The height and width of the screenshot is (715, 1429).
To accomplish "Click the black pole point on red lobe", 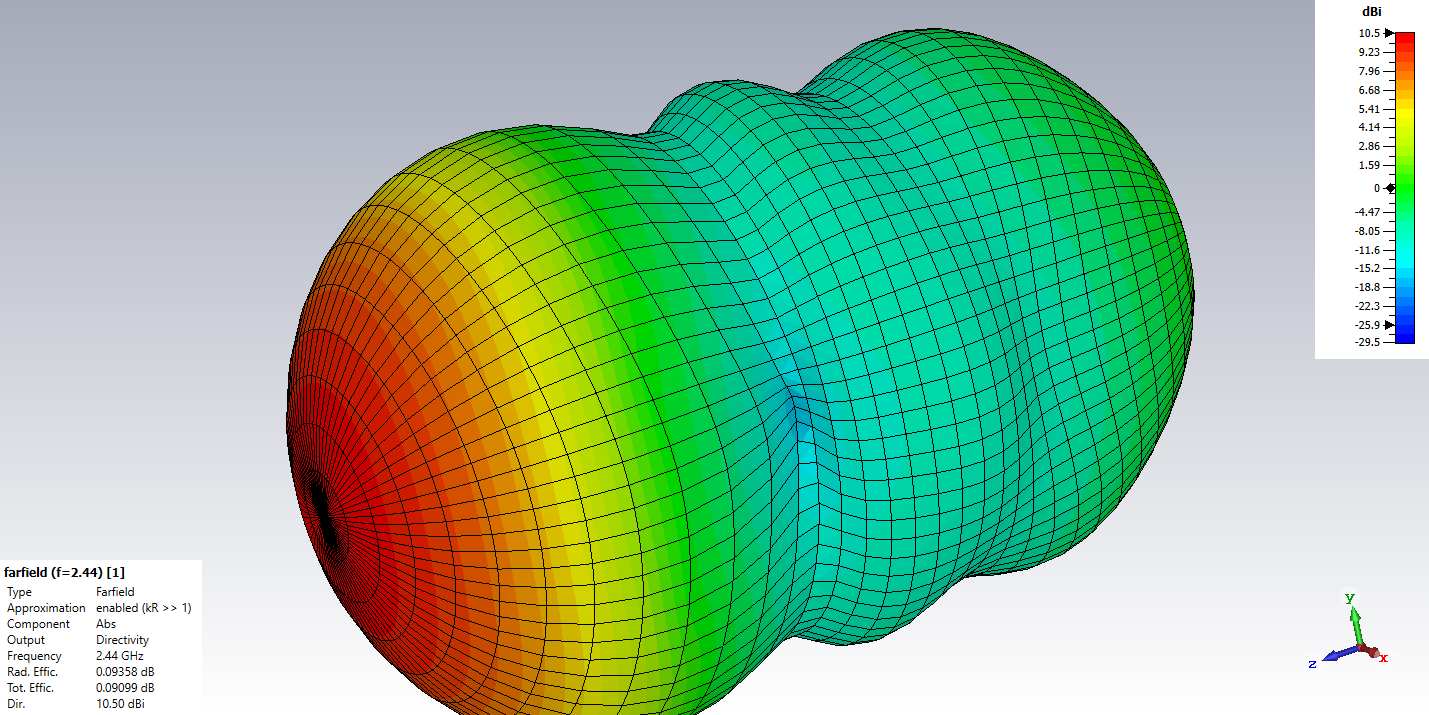I will click(322, 513).
